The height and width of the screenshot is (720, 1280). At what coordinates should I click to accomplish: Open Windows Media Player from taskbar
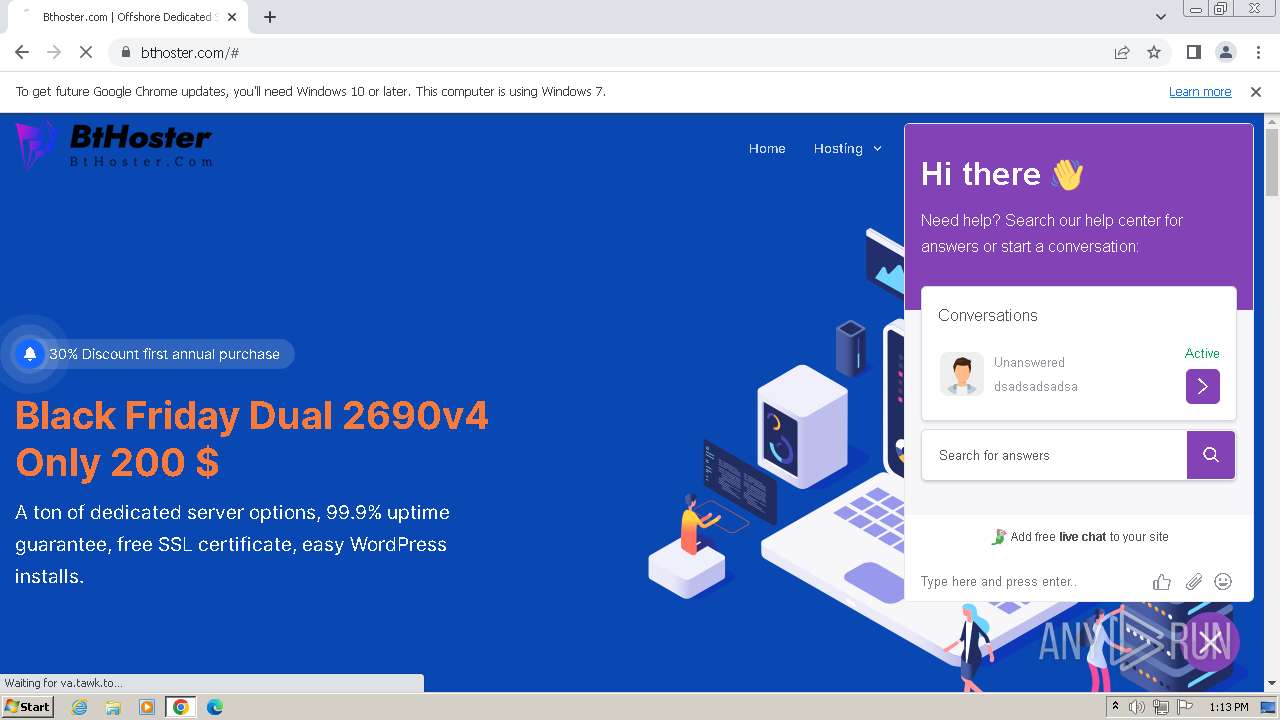(147, 707)
